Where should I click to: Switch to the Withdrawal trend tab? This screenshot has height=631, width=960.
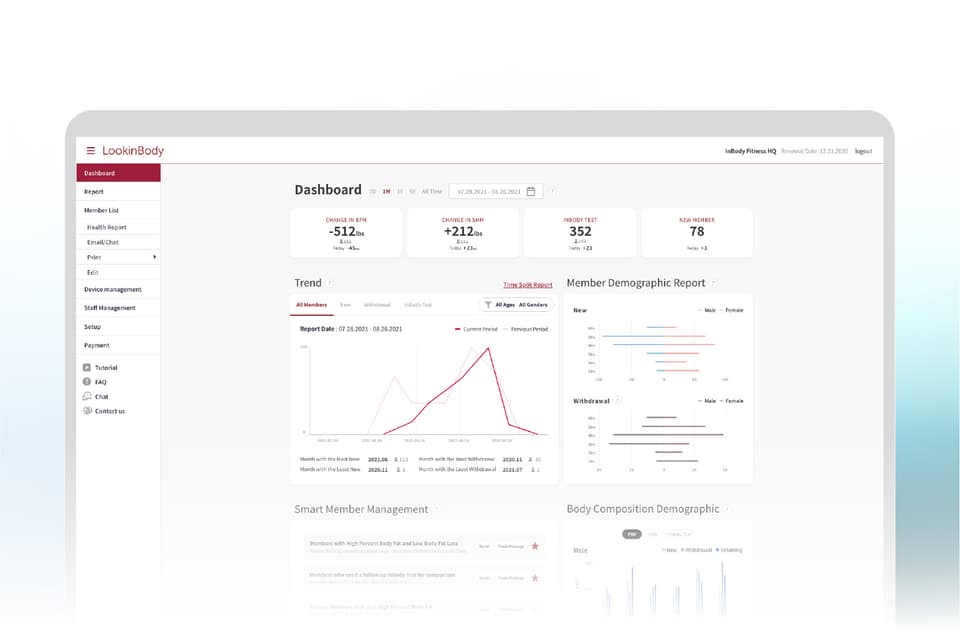[x=377, y=304]
